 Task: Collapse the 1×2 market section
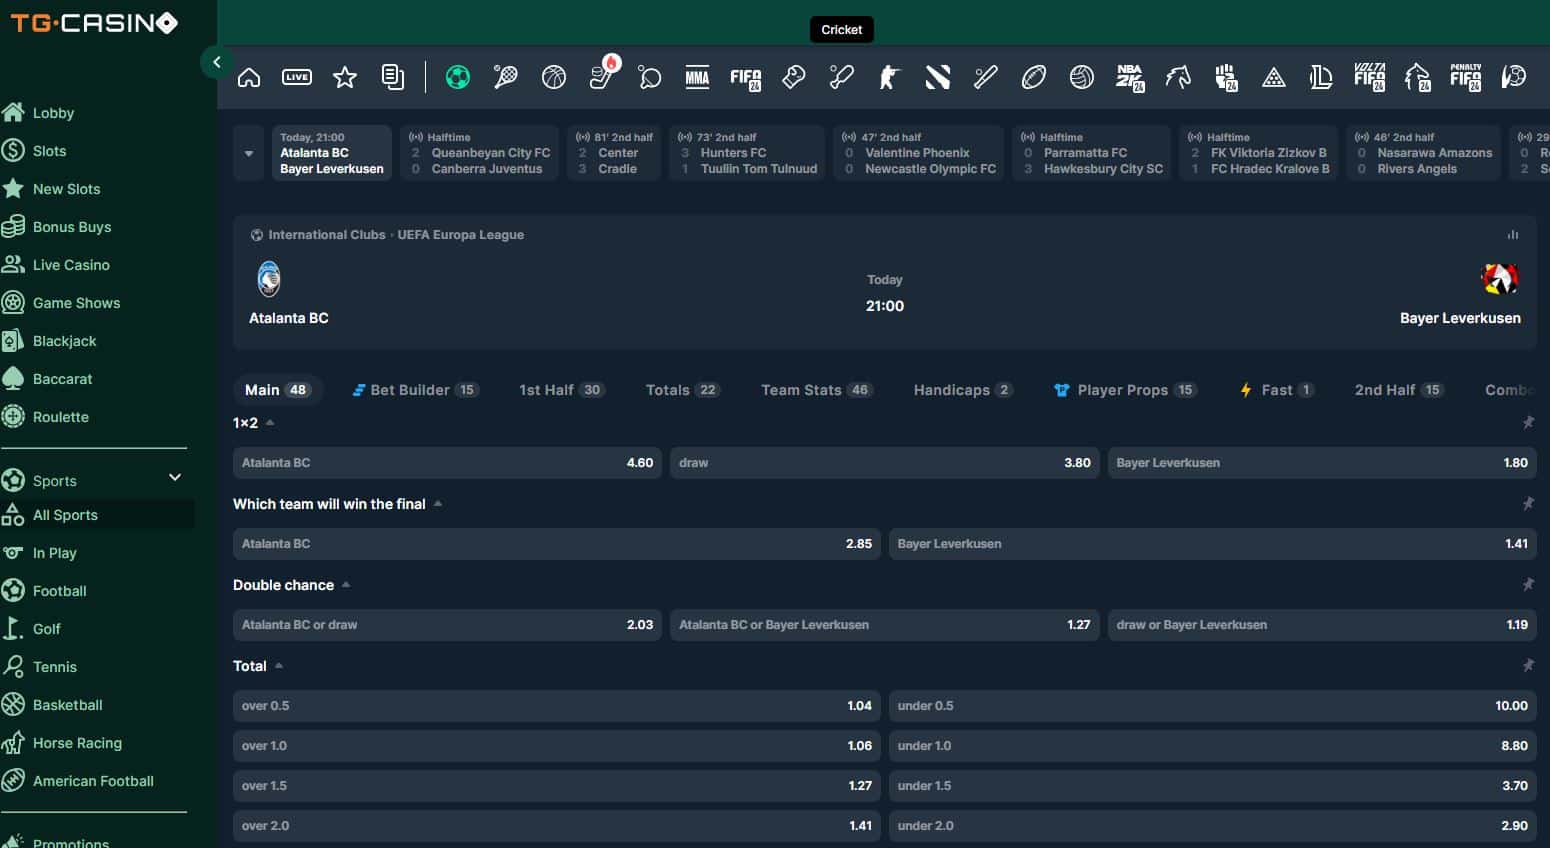pos(270,423)
